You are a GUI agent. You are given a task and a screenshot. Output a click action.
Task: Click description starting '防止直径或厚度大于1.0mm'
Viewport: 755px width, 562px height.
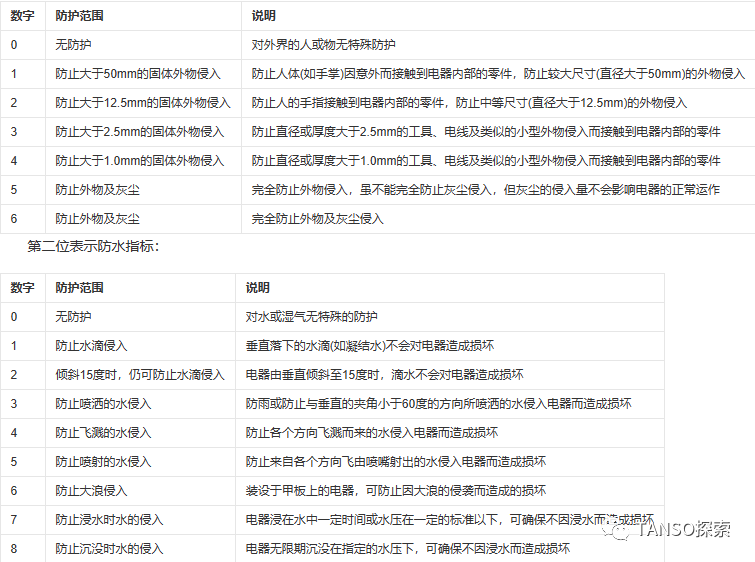click(486, 160)
